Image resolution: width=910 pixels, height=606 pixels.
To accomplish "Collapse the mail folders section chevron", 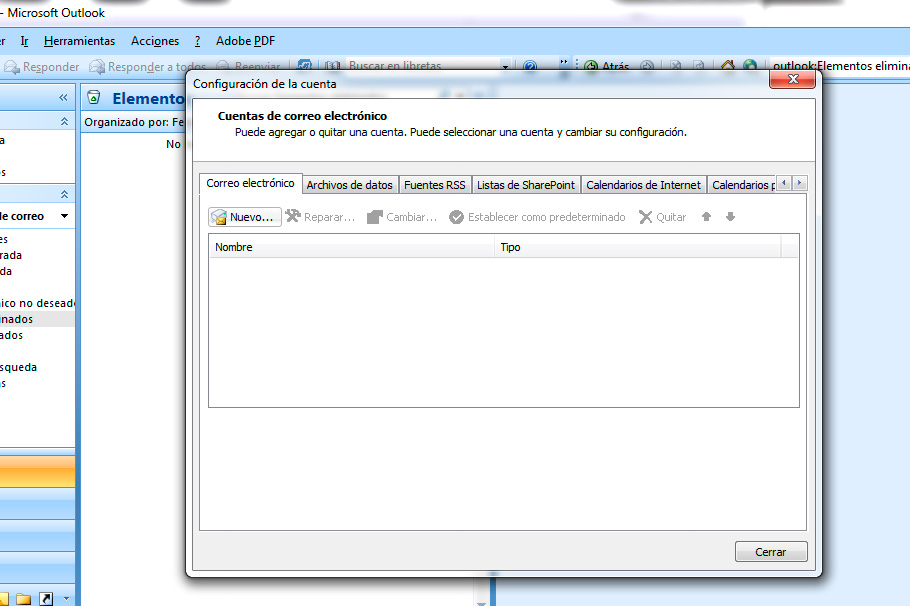I will coord(64,194).
